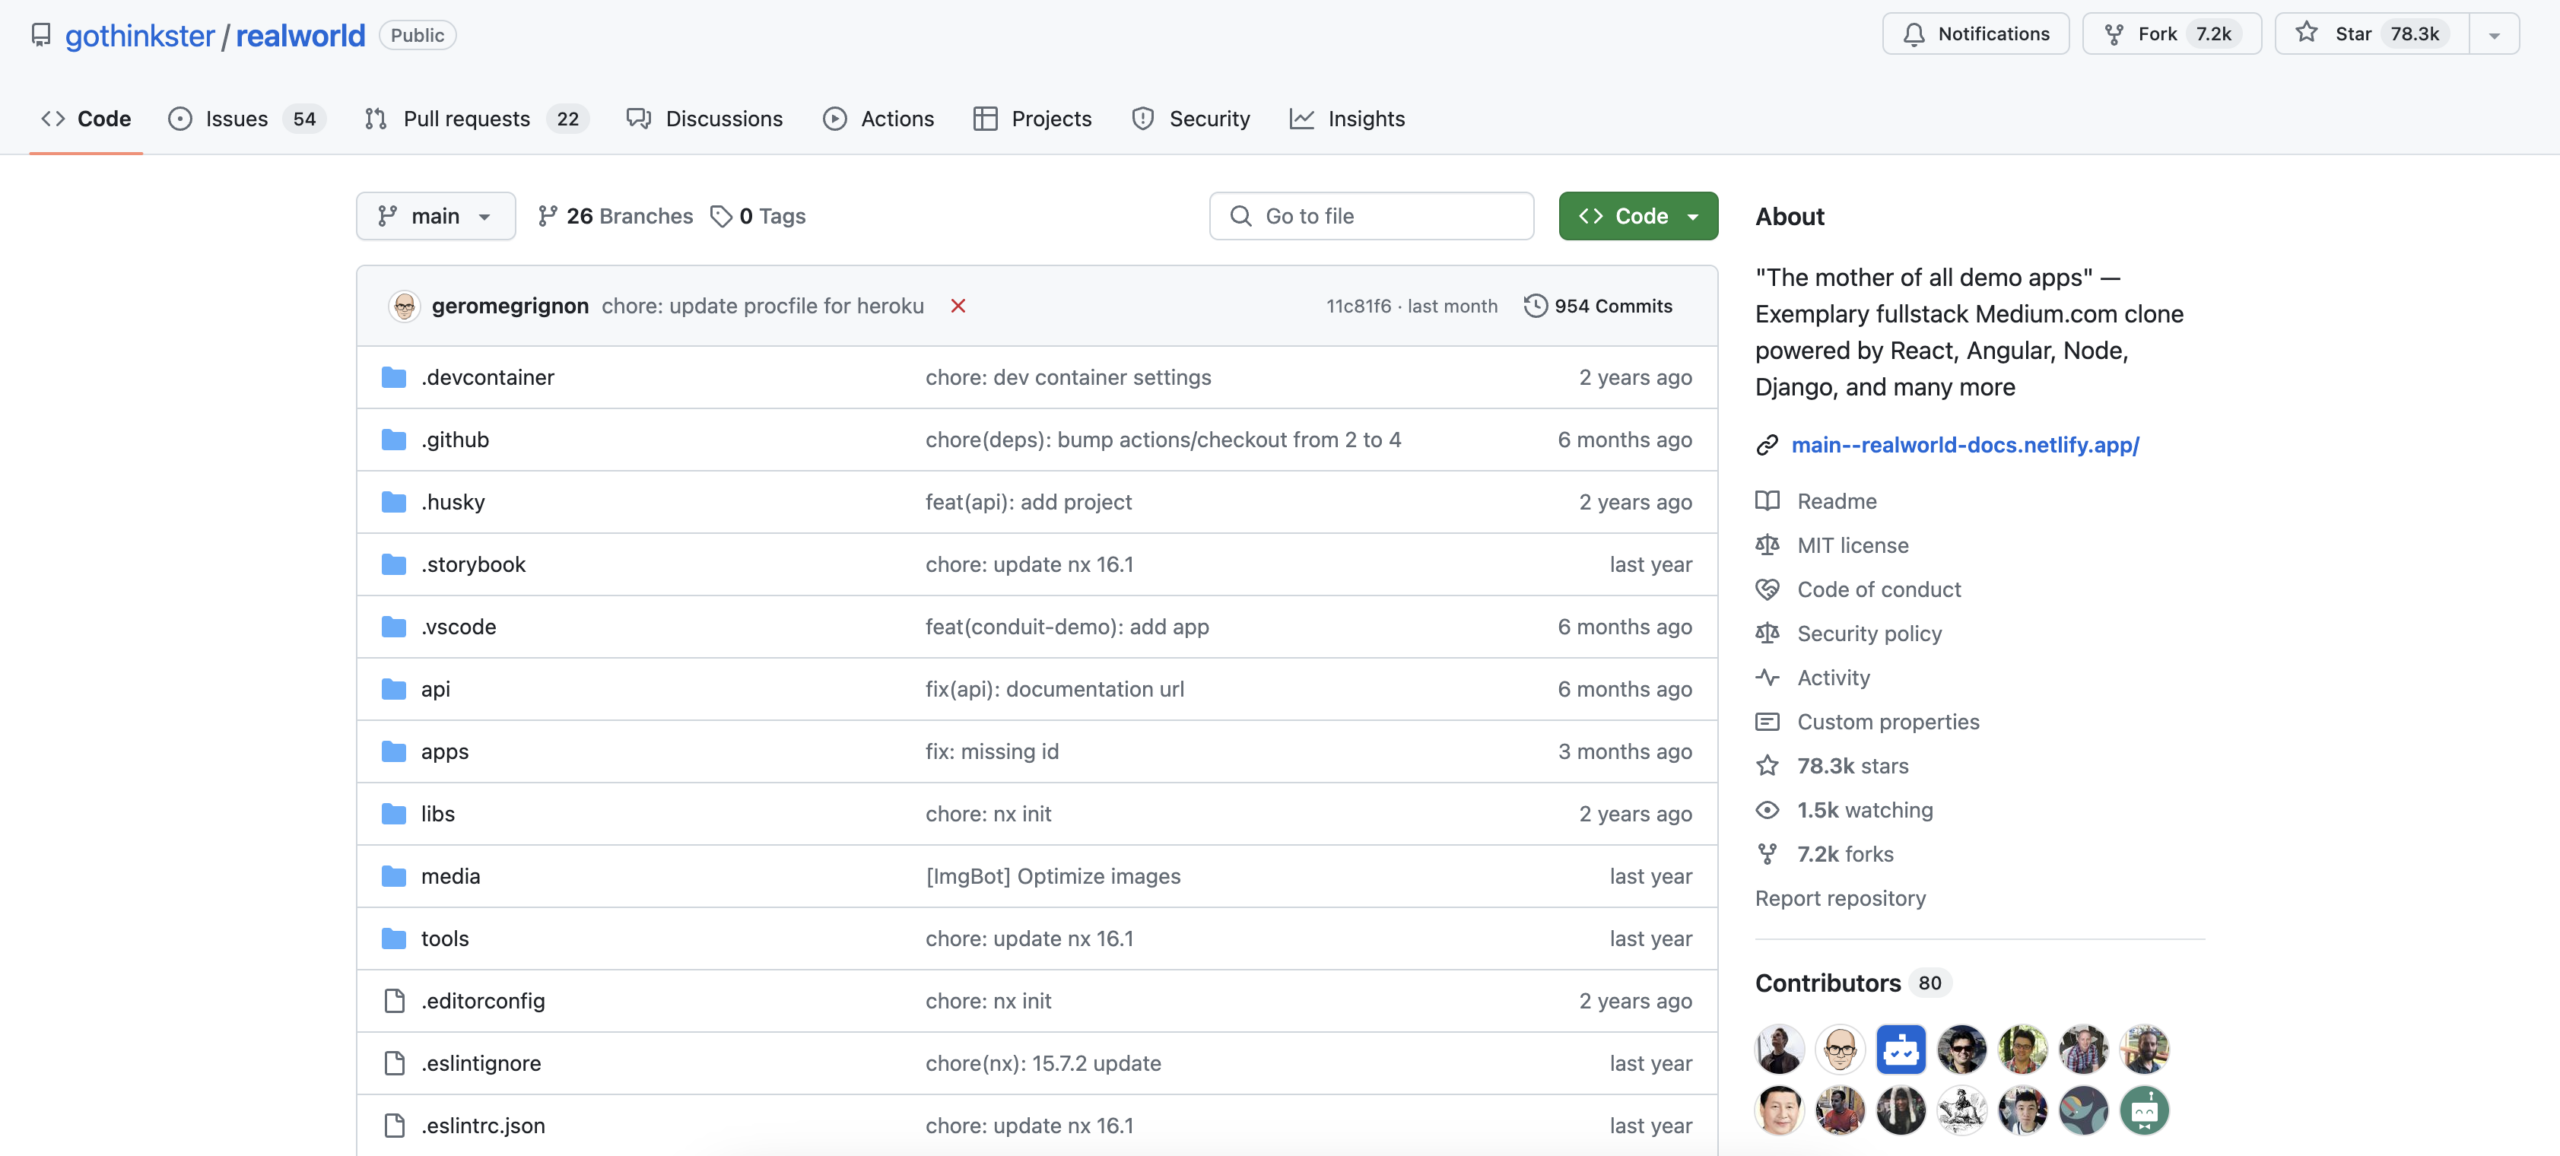Open the Insights tab

[x=1347, y=119]
